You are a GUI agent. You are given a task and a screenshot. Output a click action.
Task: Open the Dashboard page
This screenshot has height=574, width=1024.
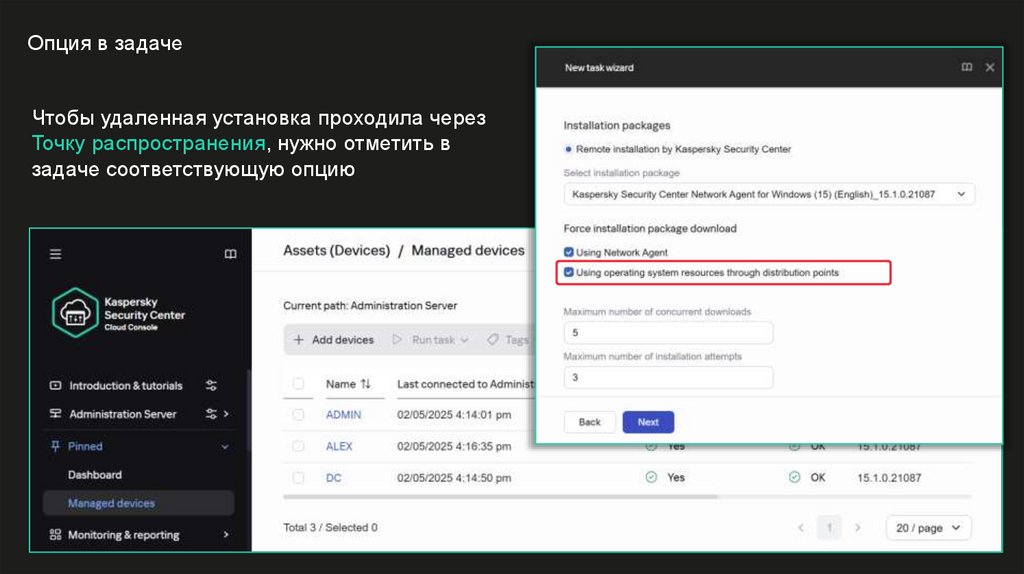(x=95, y=475)
